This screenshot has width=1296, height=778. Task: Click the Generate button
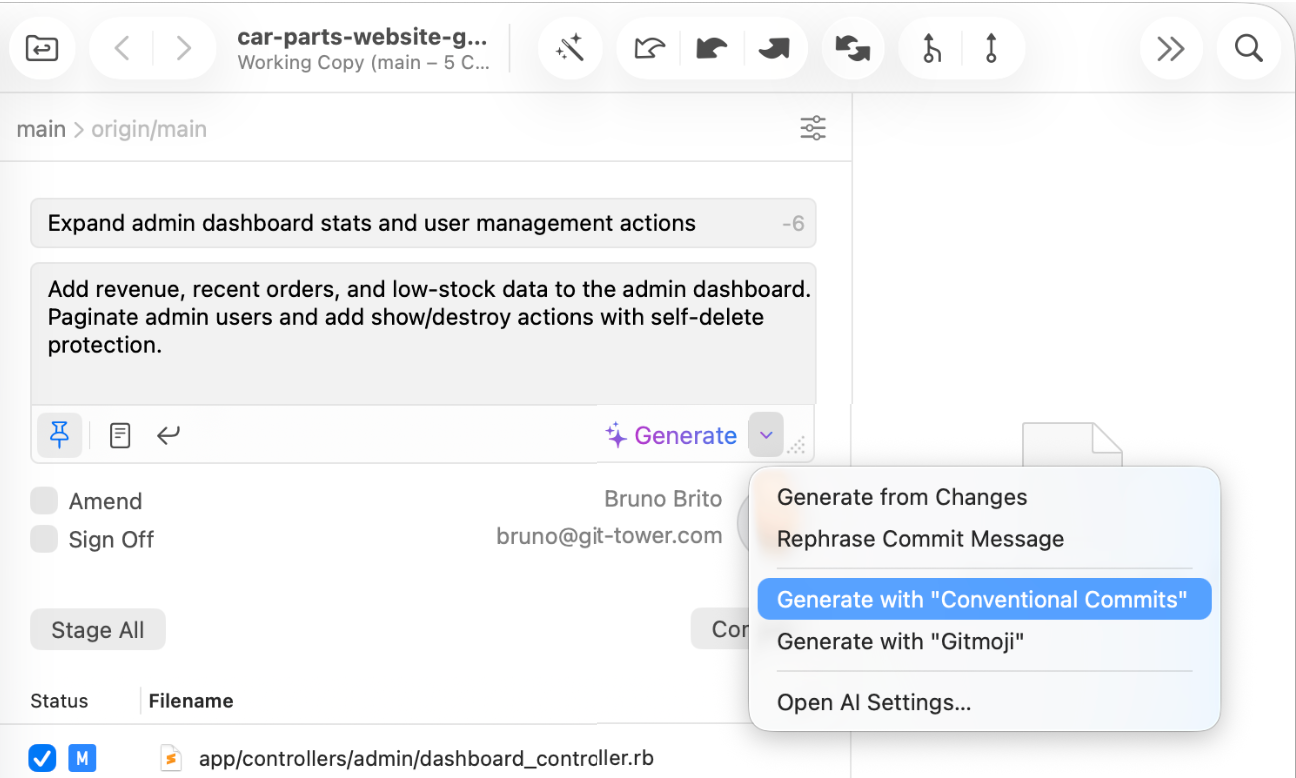(671, 435)
